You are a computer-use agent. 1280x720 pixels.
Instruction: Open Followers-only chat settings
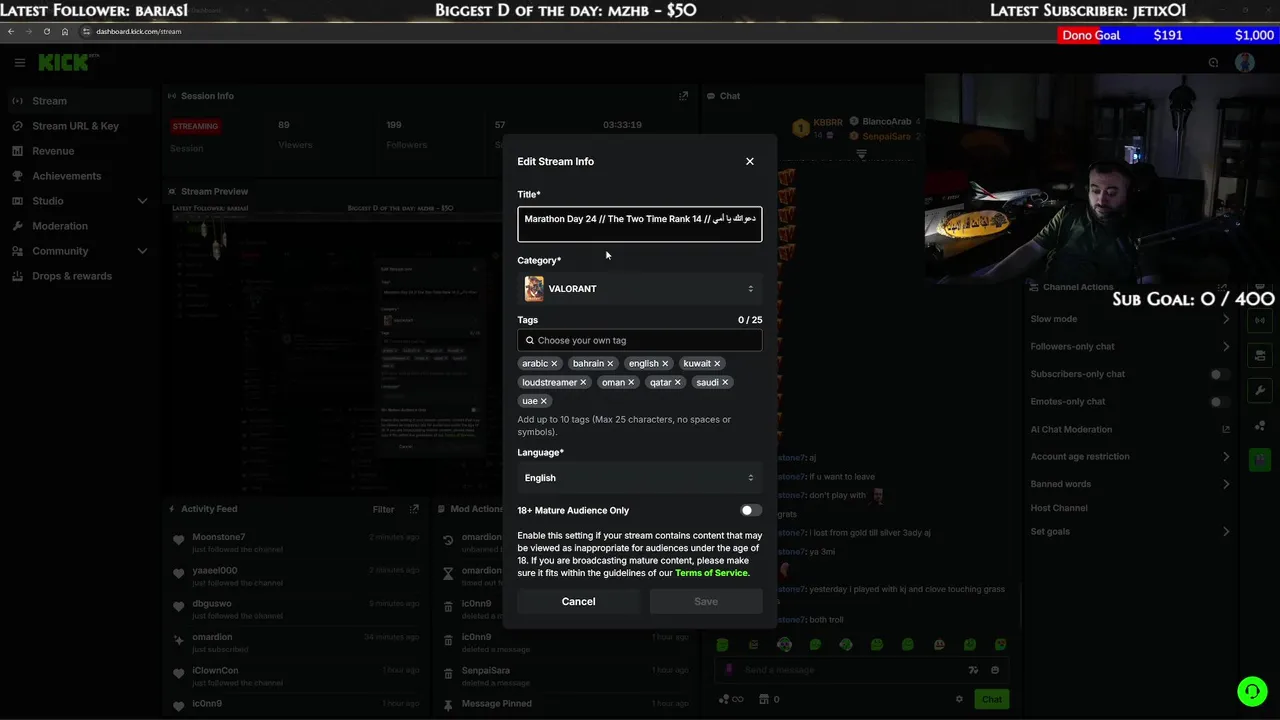[x=1130, y=346]
